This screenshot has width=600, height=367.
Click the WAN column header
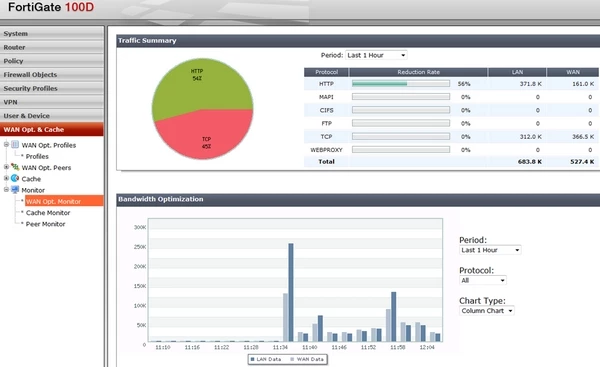click(573, 72)
